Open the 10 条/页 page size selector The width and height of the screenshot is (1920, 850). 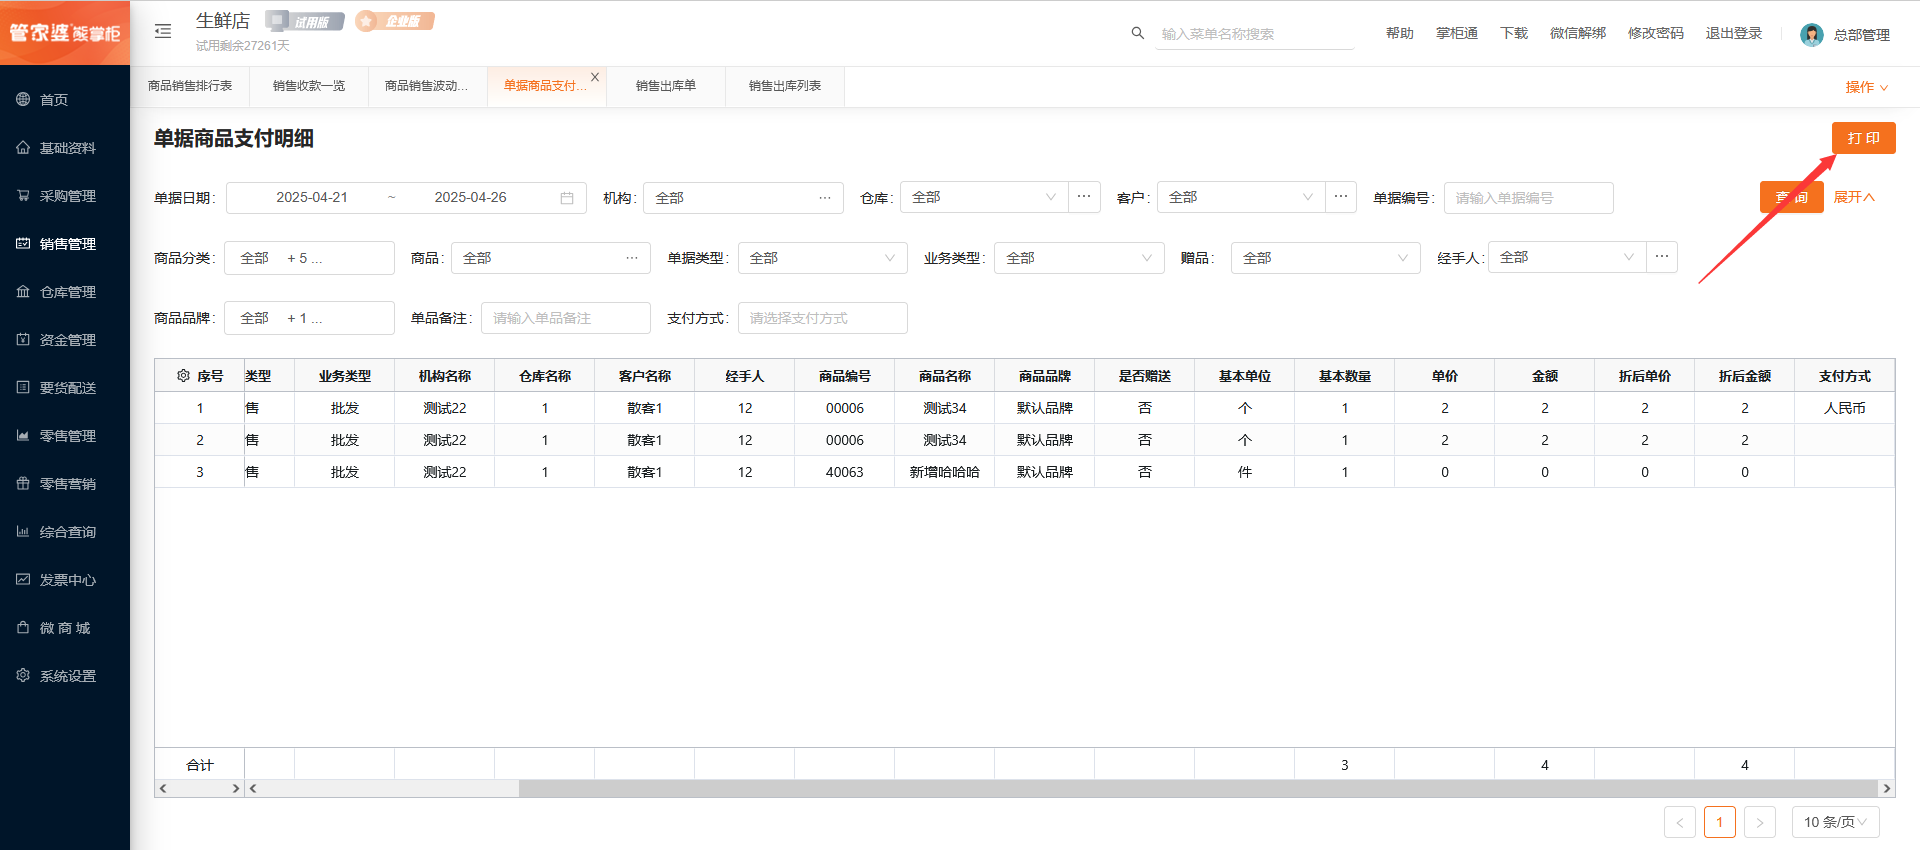1835,822
